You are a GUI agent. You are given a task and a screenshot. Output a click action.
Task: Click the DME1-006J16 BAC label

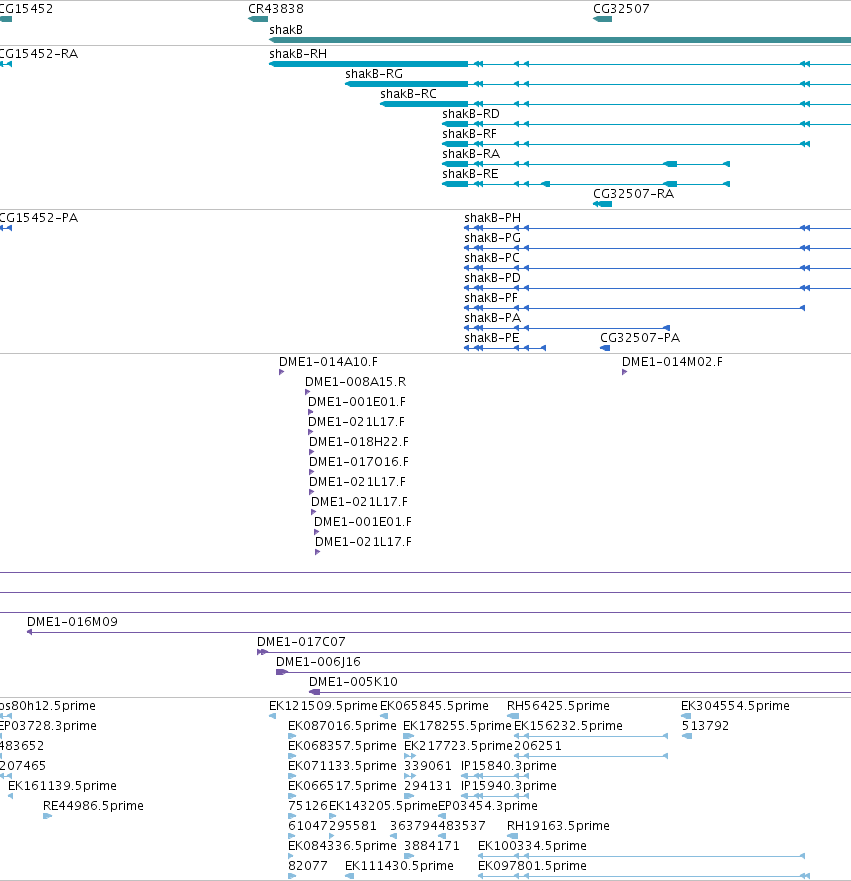[x=318, y=662]
